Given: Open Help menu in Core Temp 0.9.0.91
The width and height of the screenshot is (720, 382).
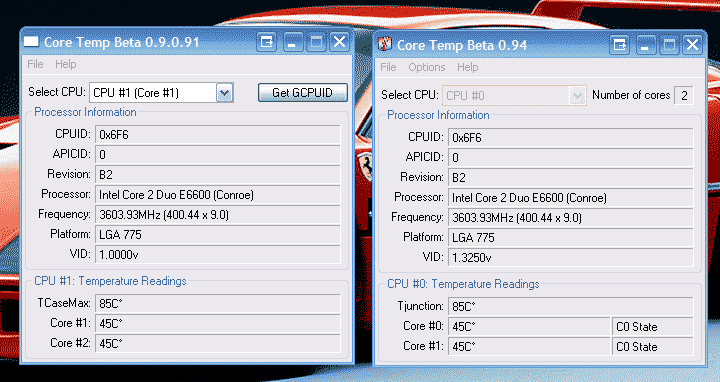Looking at the screenshot, I should (x=66, y=64).
